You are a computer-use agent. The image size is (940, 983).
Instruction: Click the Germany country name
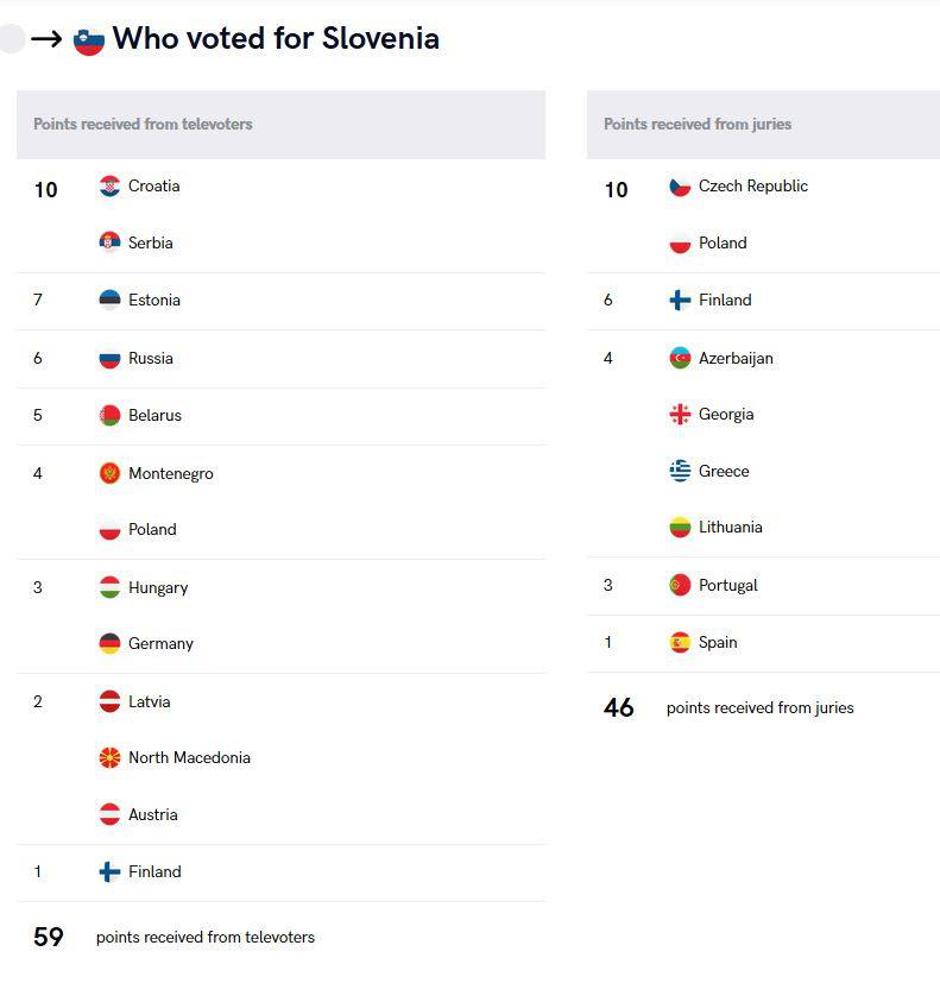coord(161,644)
